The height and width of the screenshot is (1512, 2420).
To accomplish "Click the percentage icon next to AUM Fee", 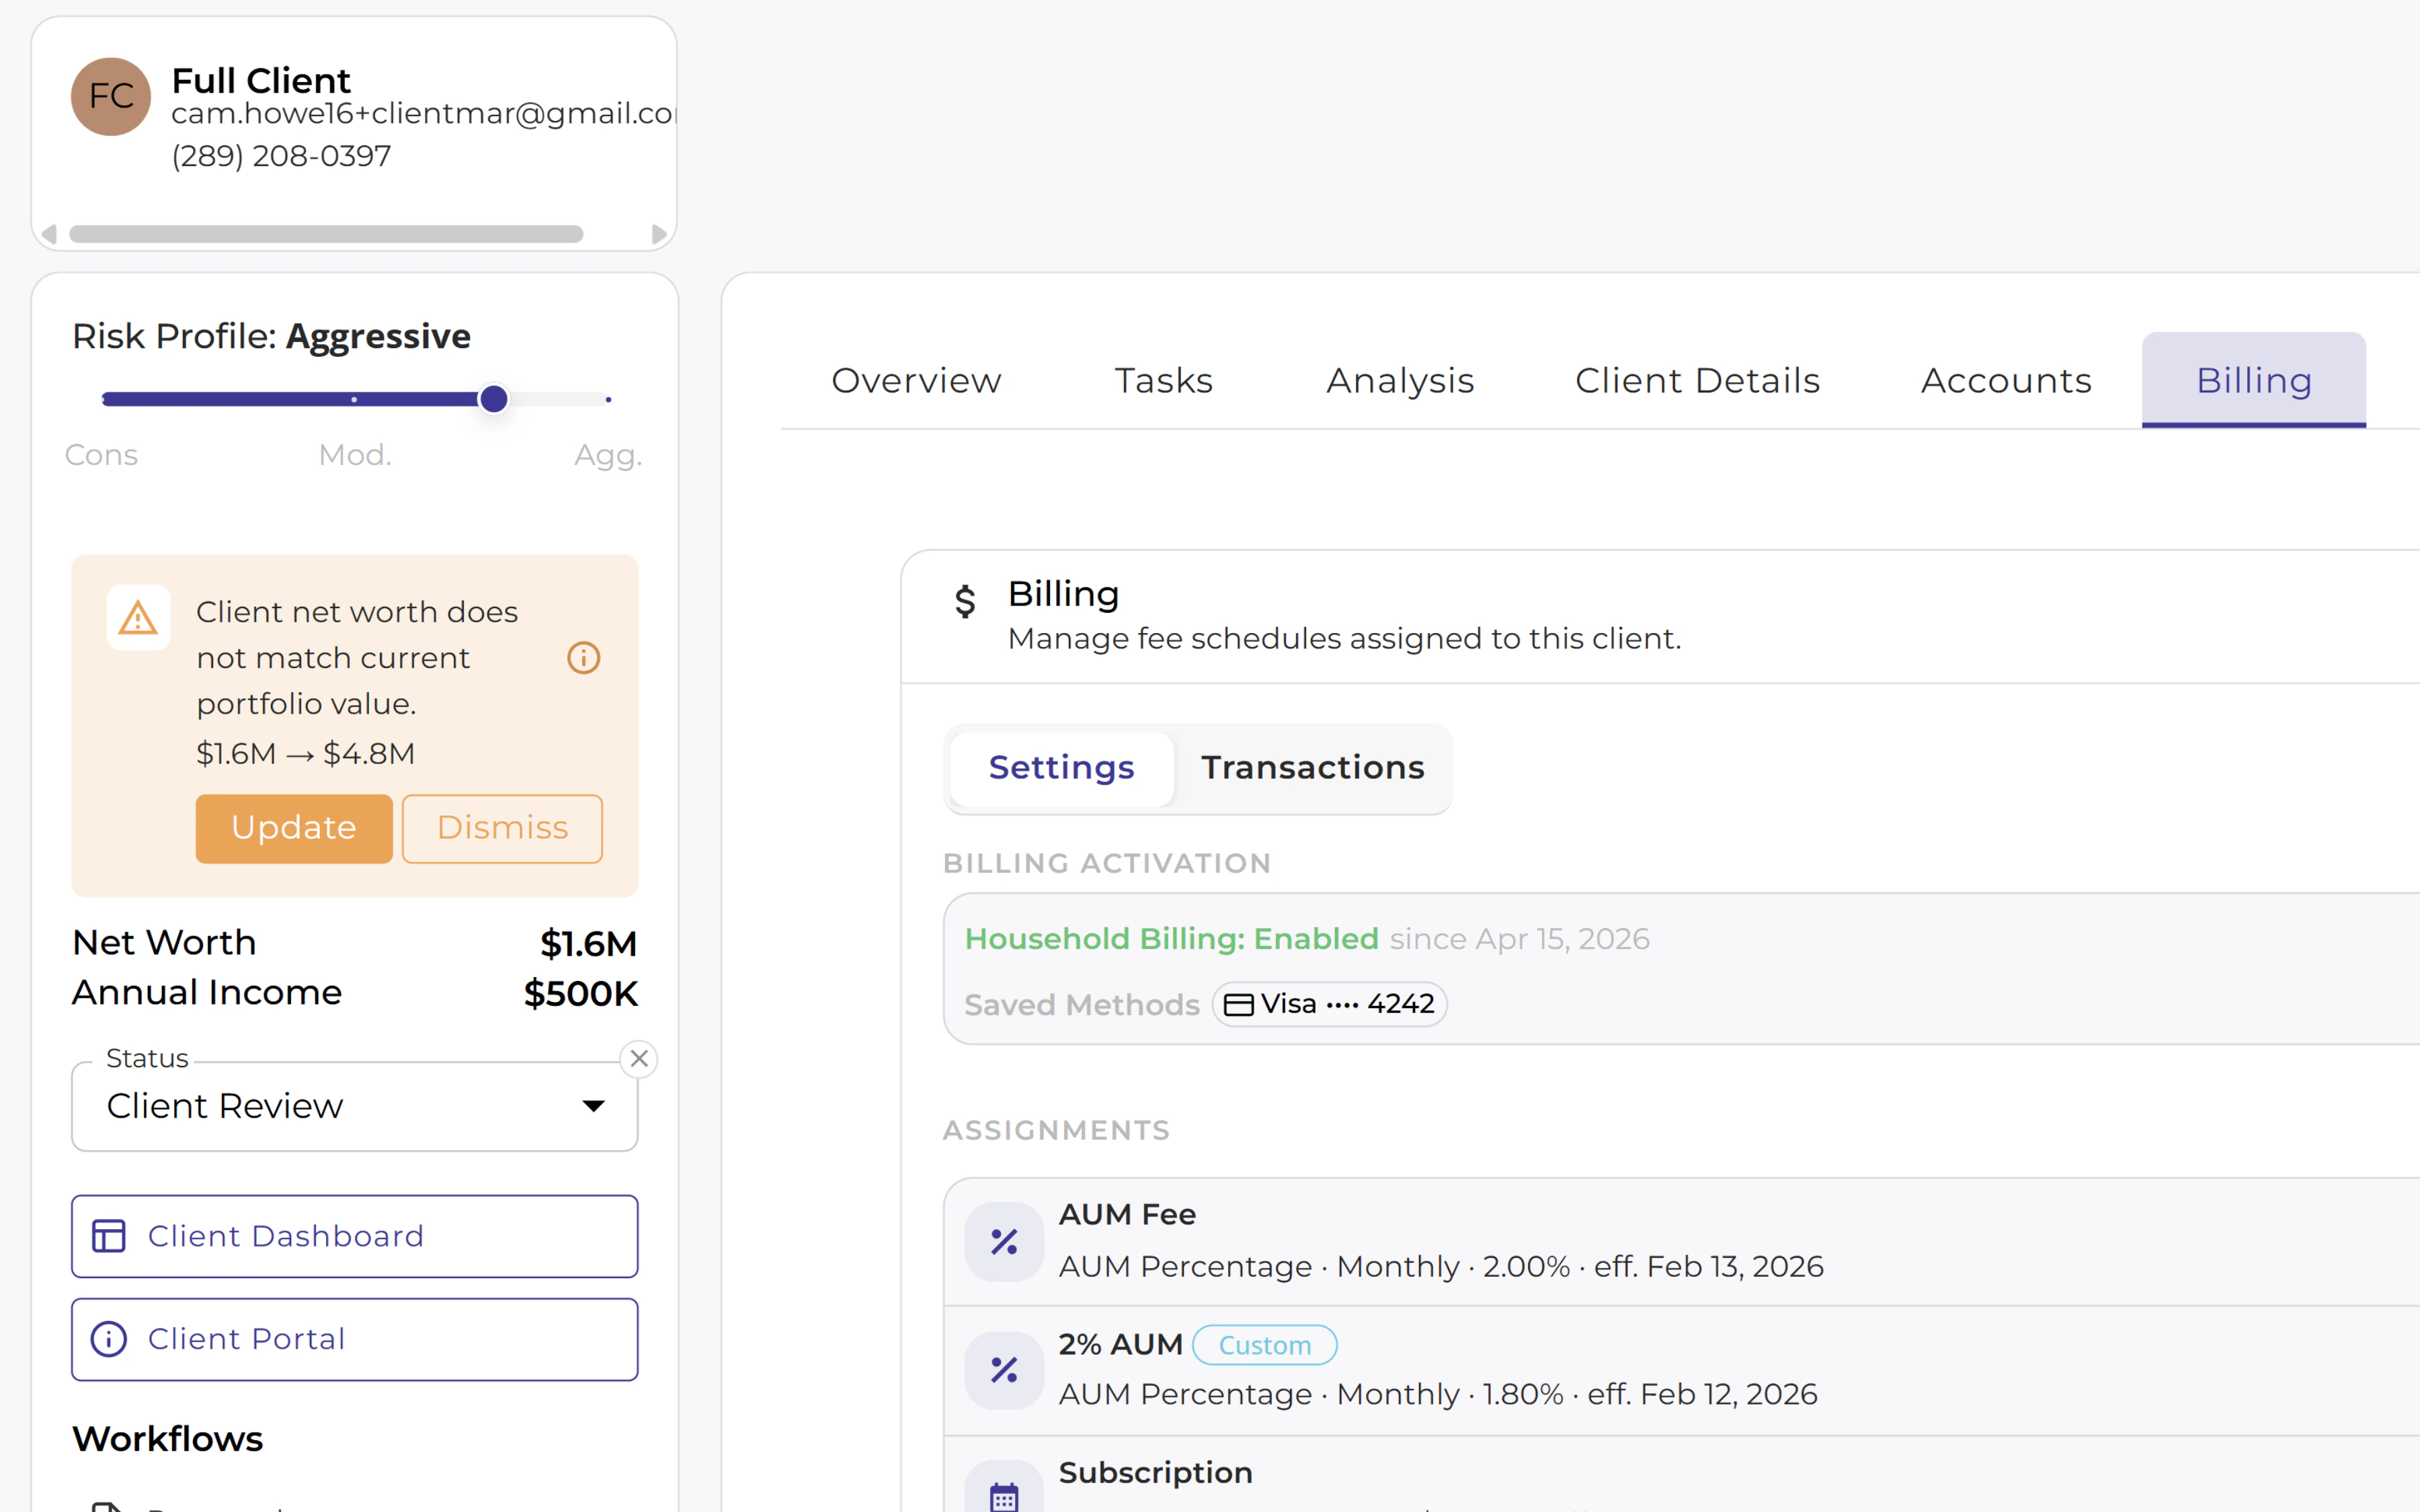I will point(1003,1241).
